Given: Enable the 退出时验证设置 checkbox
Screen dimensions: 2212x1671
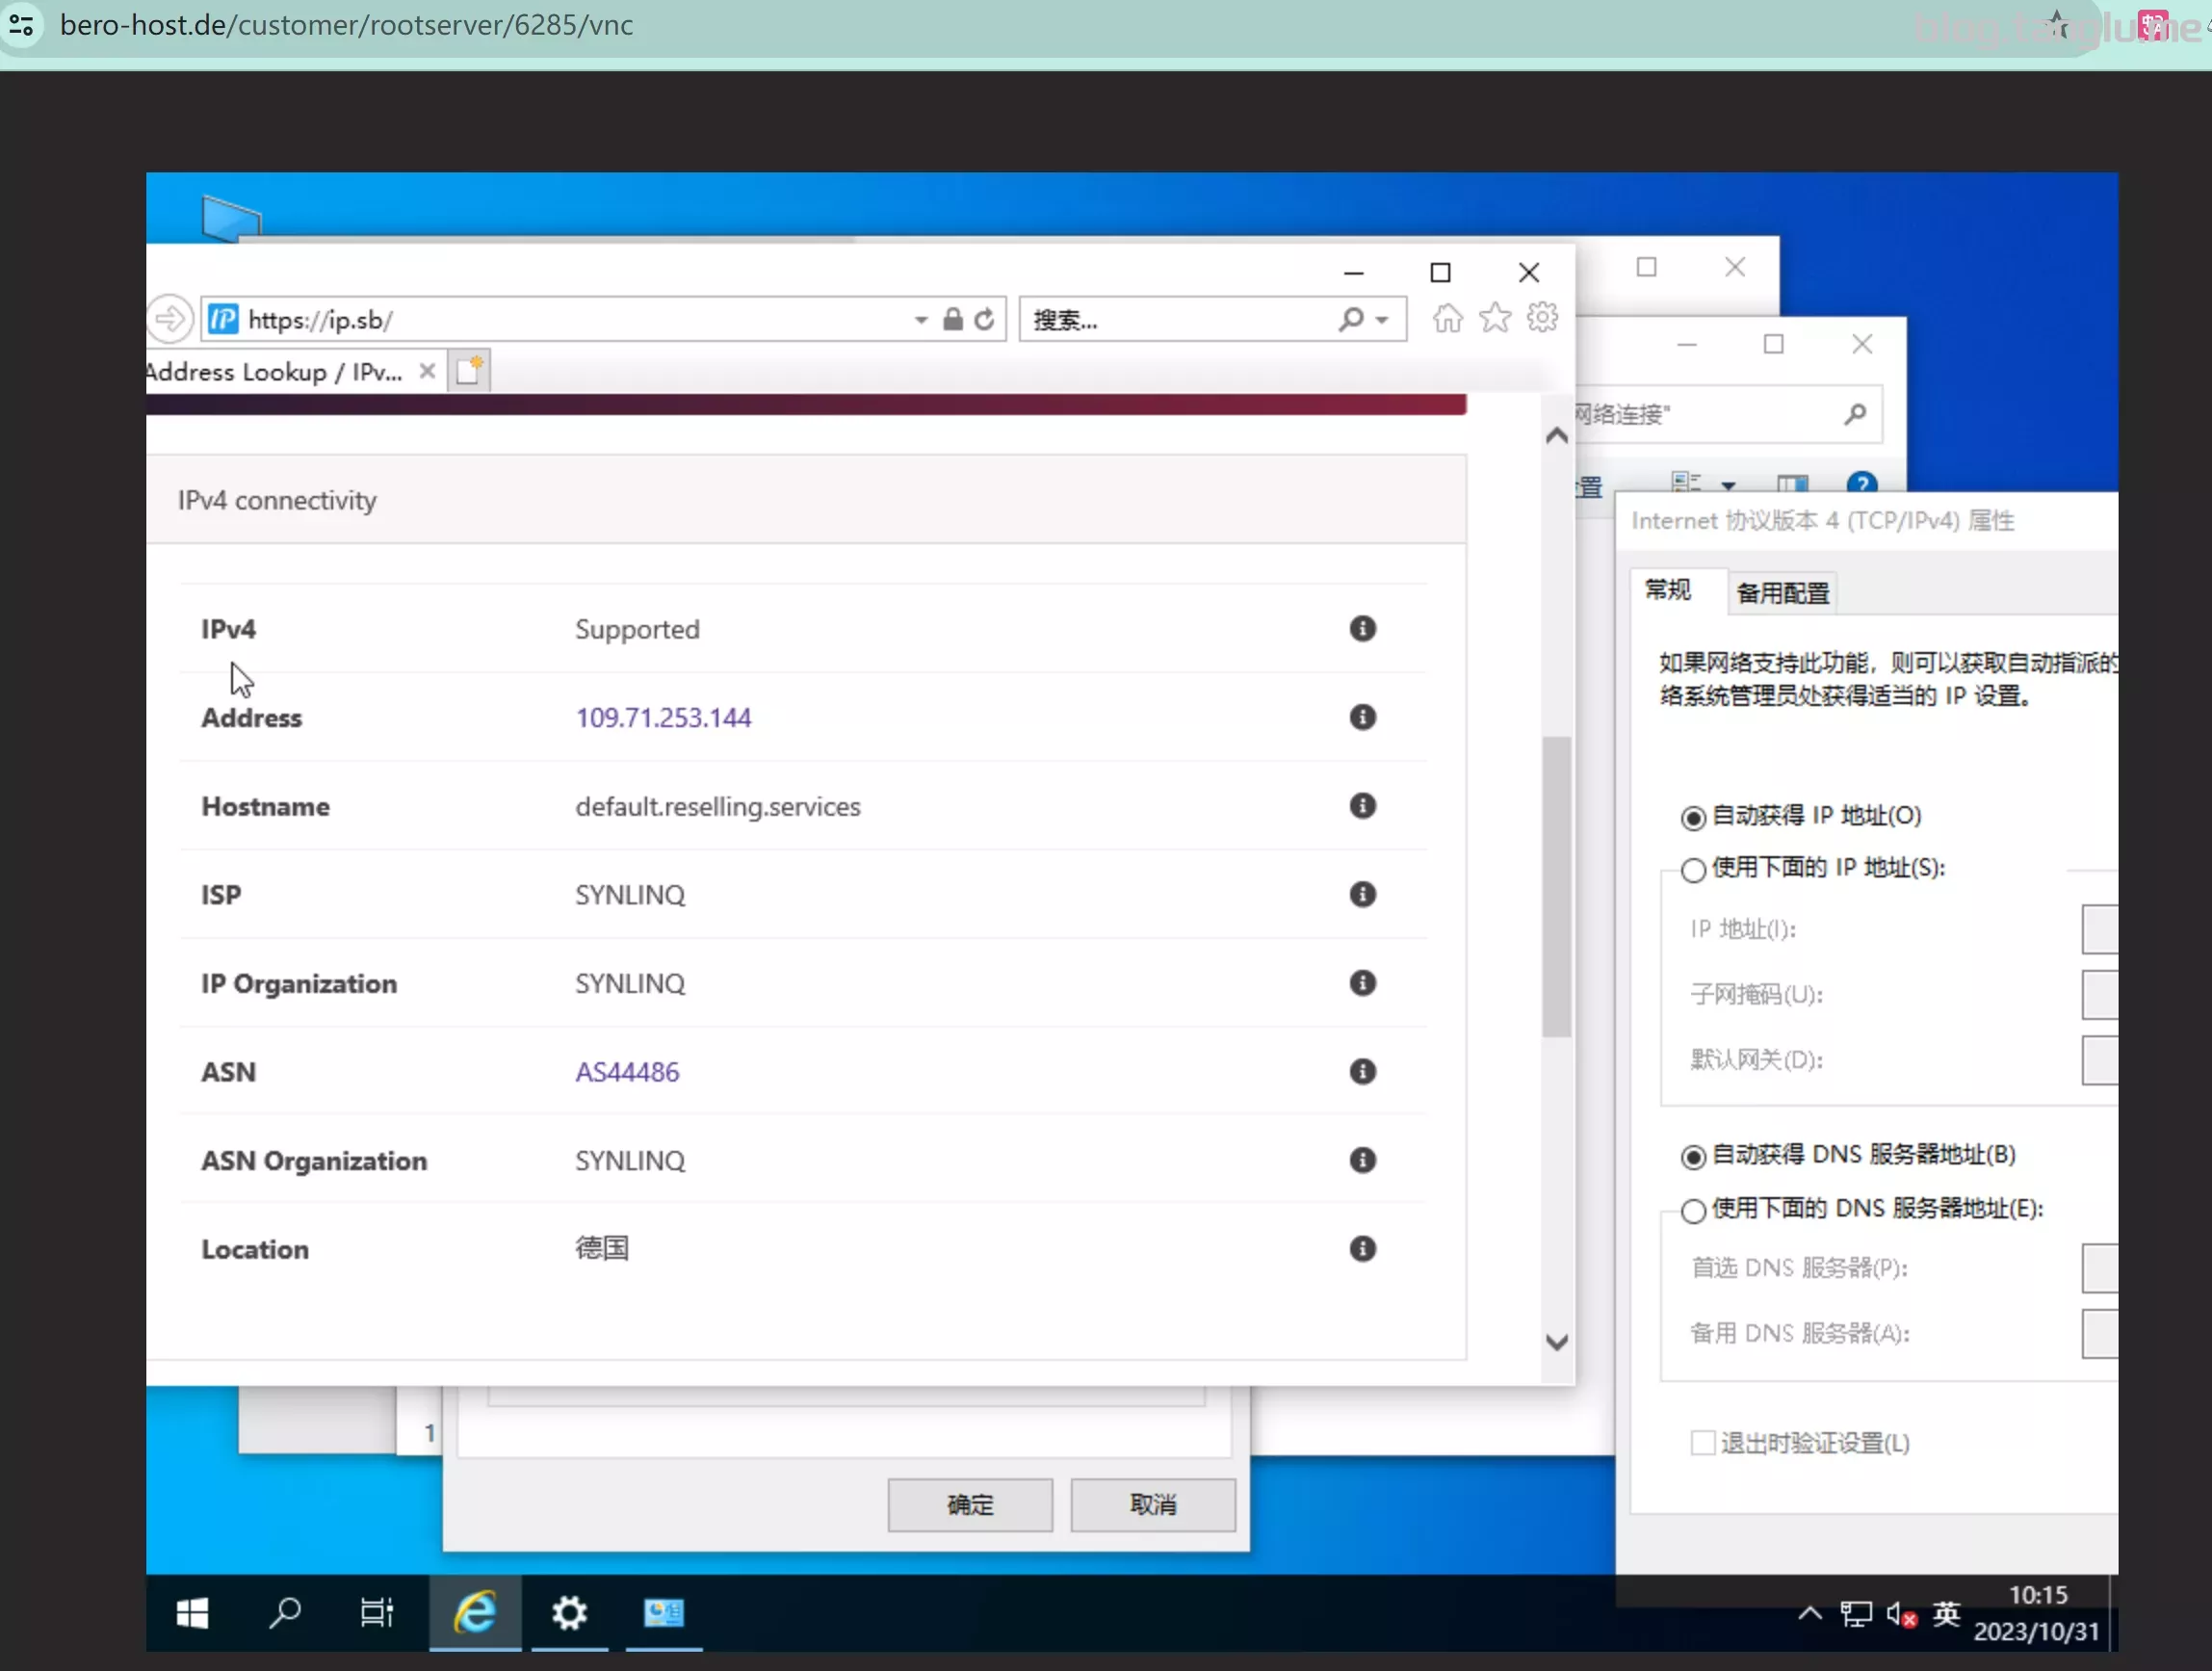Looking at the screenshot, I should [x=1702, y=1443].
